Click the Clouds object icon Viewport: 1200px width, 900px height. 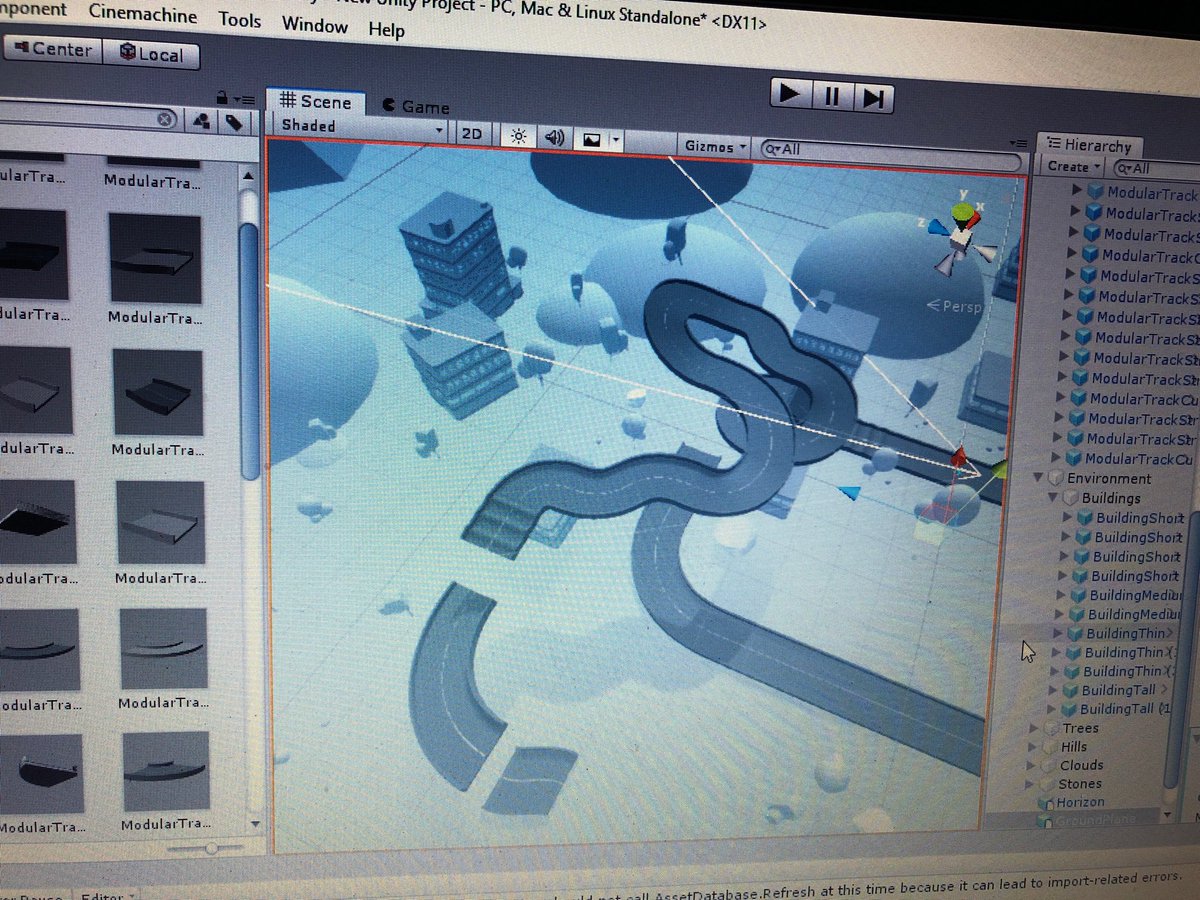tap(1049, 766)
